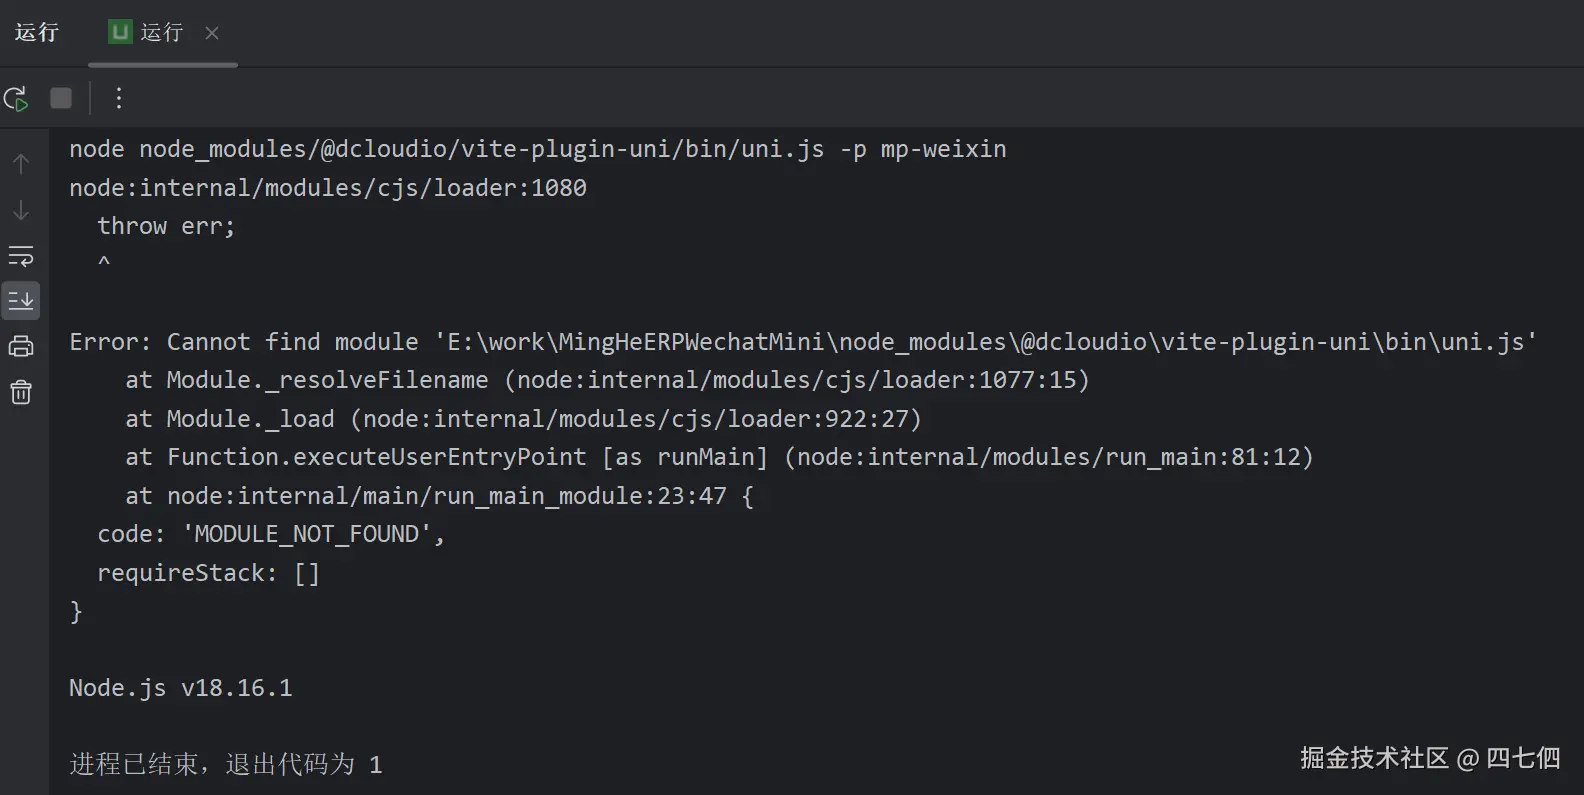Click the Print icon in the sidebar

click(21, 347)
